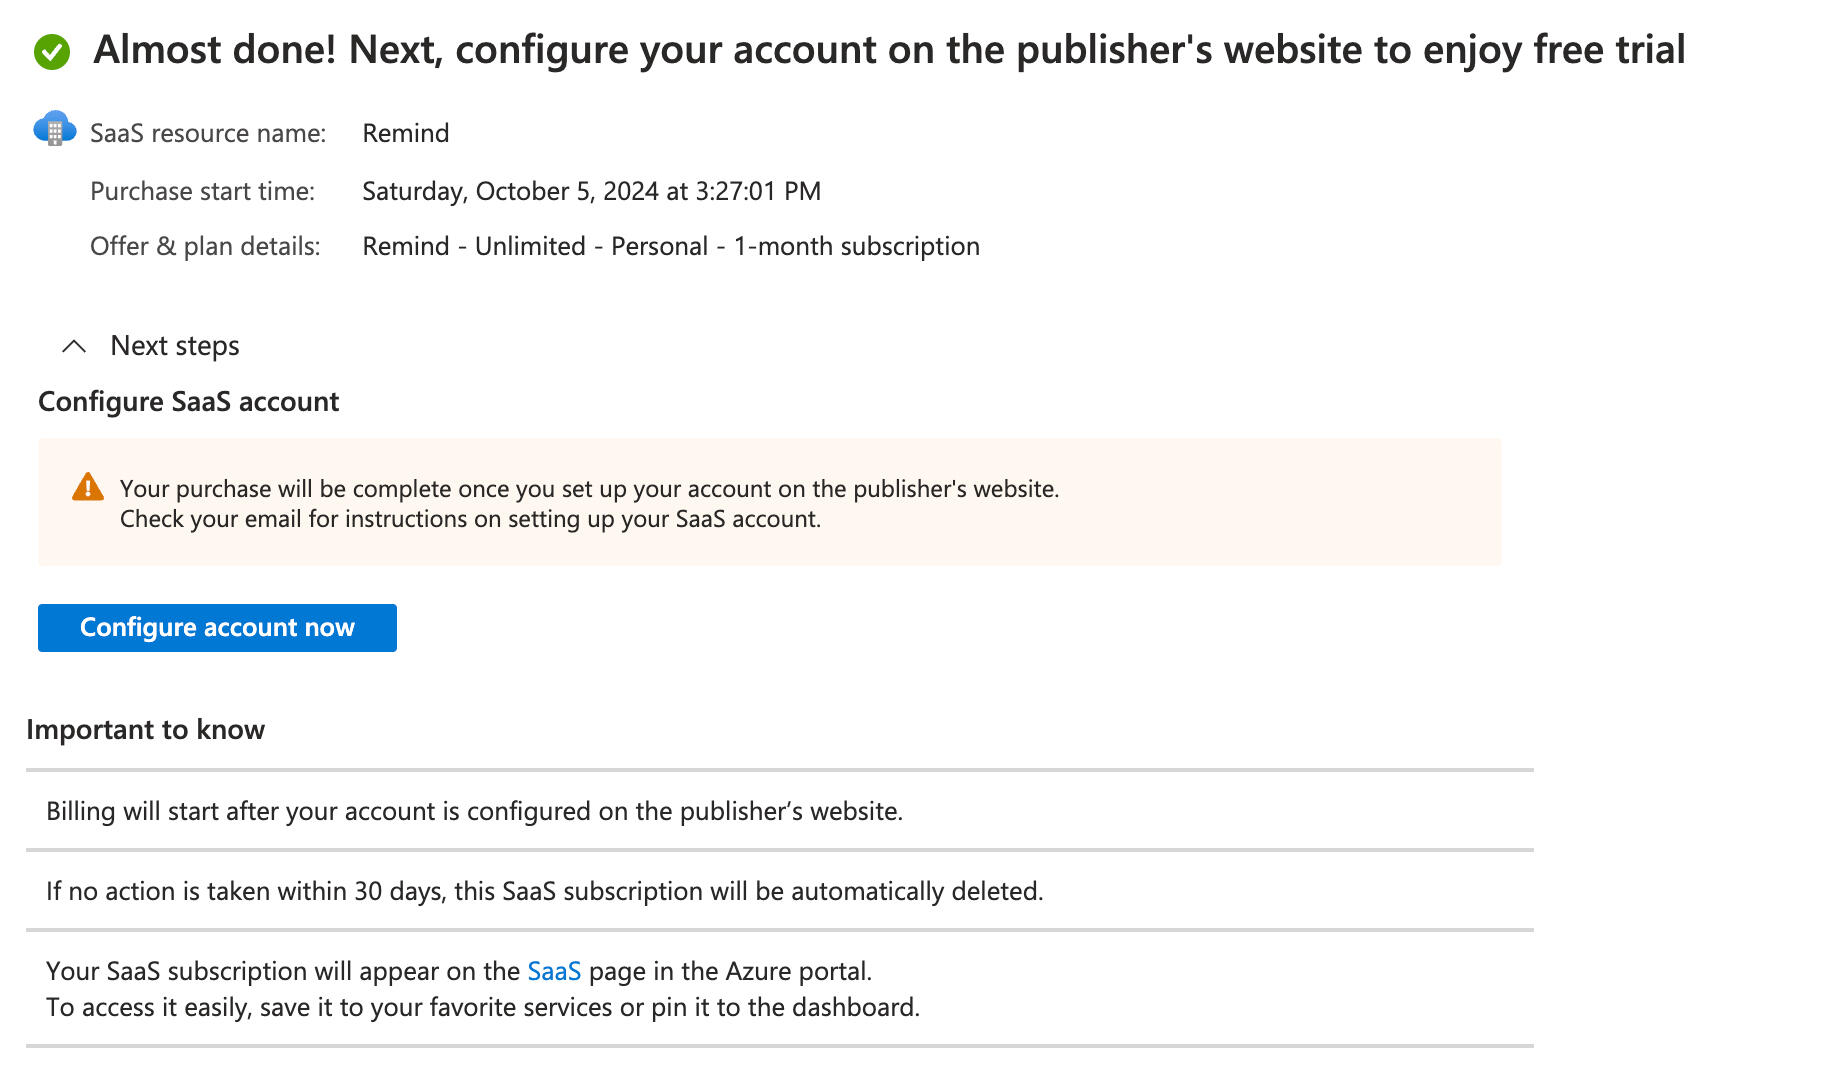The width and height of the screenshot is (1828, 1074).
Task: Open the SaaS page hyperlink
Action: point(554,970)
